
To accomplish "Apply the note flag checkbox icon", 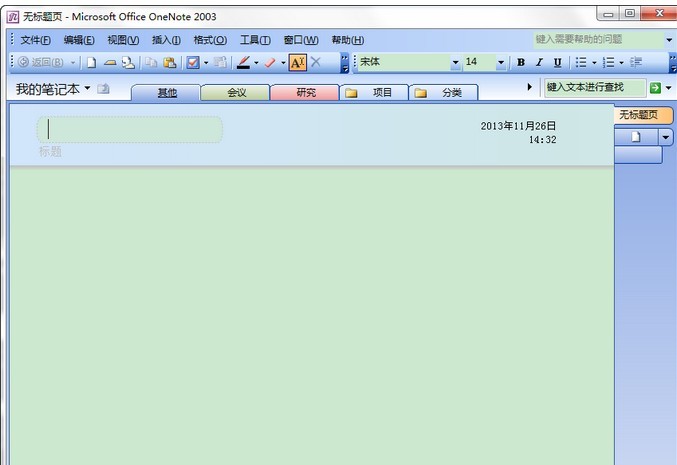I will [193, 63].
